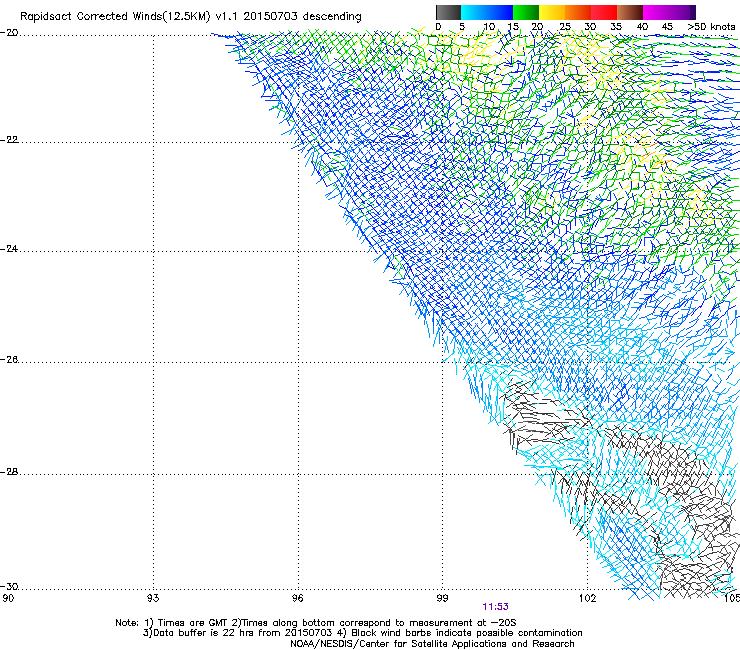
Task: Click the note line 'Data buffer is 22 hrs'
Action: tap(202, 633)
